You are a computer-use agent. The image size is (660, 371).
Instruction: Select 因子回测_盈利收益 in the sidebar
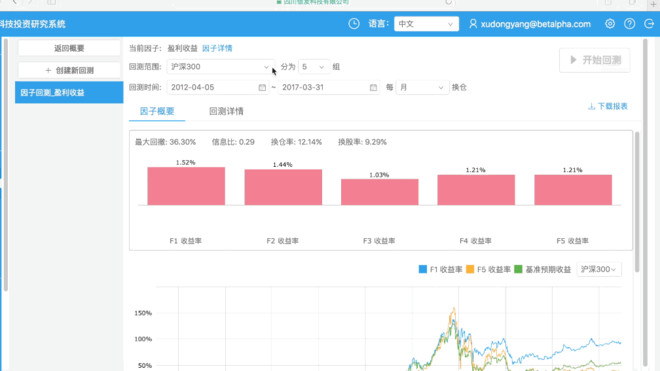tap(69, 92)
